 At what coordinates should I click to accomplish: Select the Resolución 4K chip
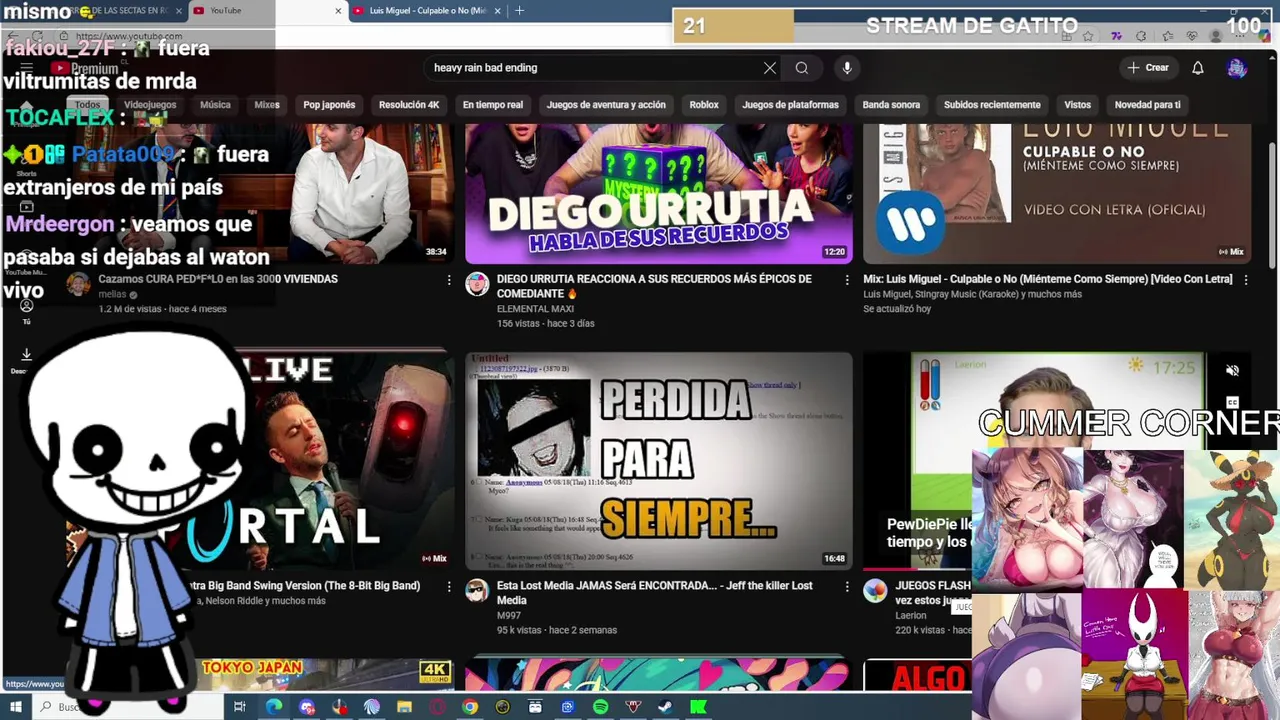tap(409, 105)
